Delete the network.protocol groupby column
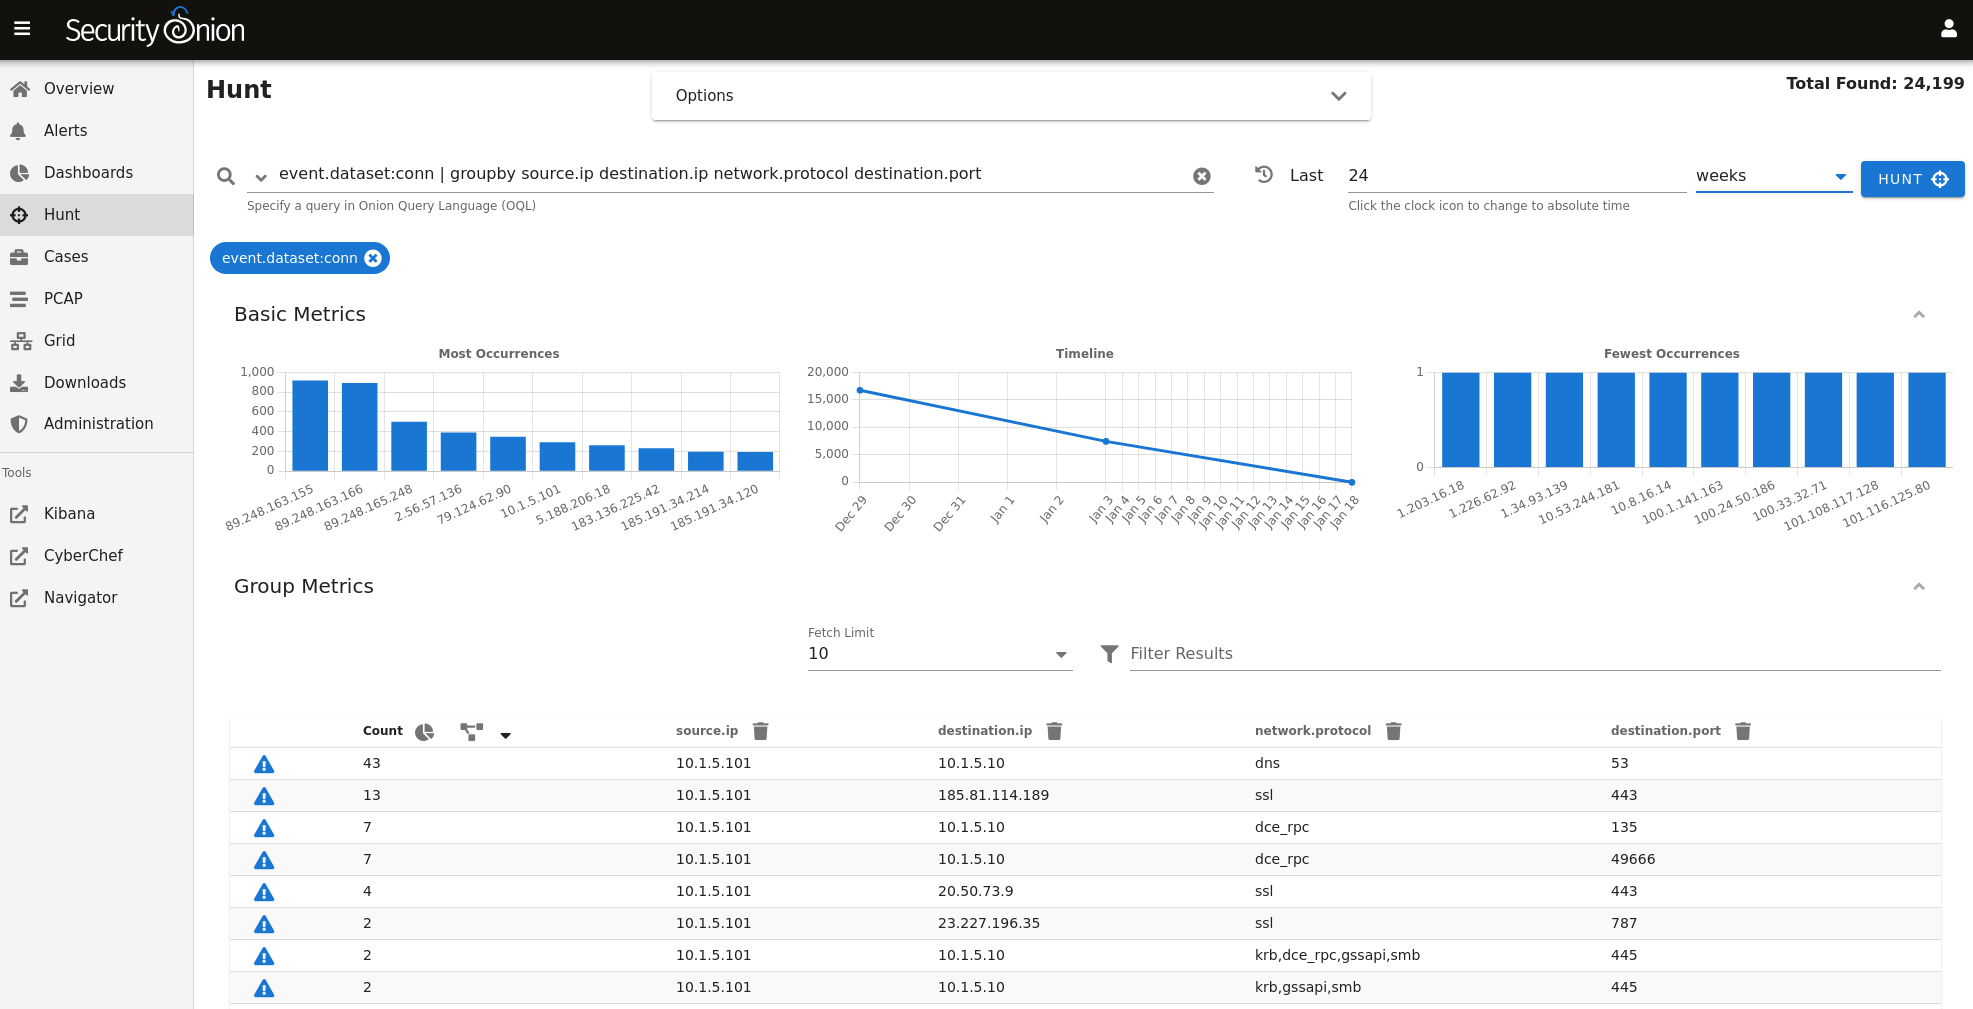The image size is (1973, 1009). (x=1393, y=731)
